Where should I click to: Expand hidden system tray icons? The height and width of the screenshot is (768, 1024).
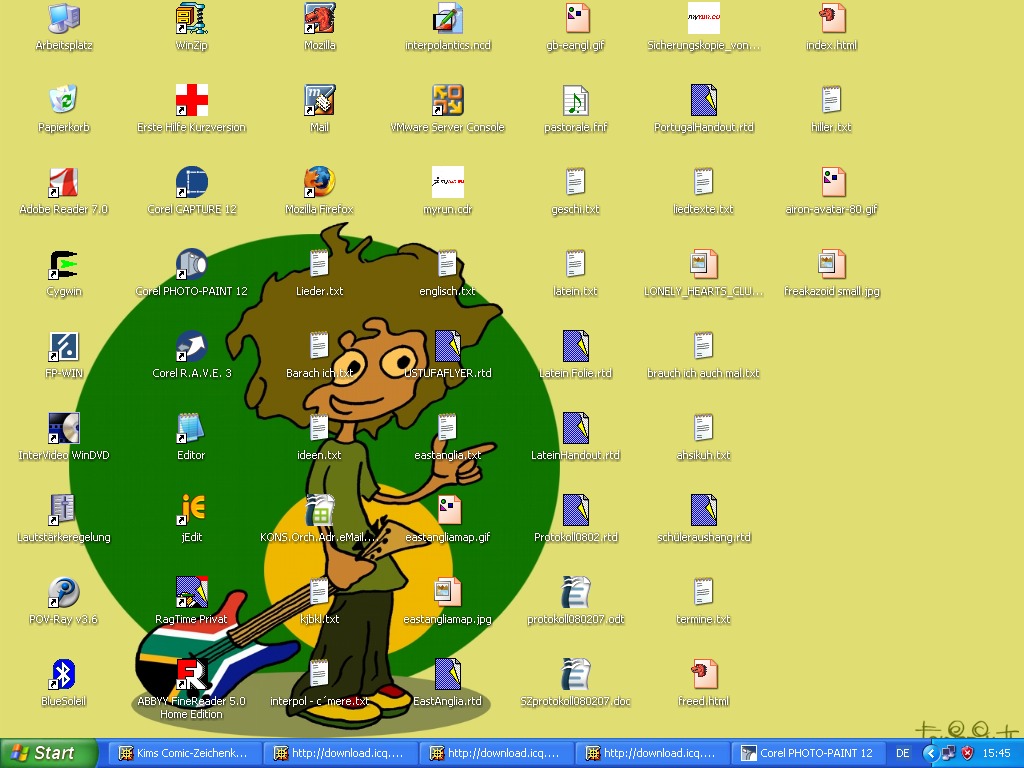(x=930, y=753)
